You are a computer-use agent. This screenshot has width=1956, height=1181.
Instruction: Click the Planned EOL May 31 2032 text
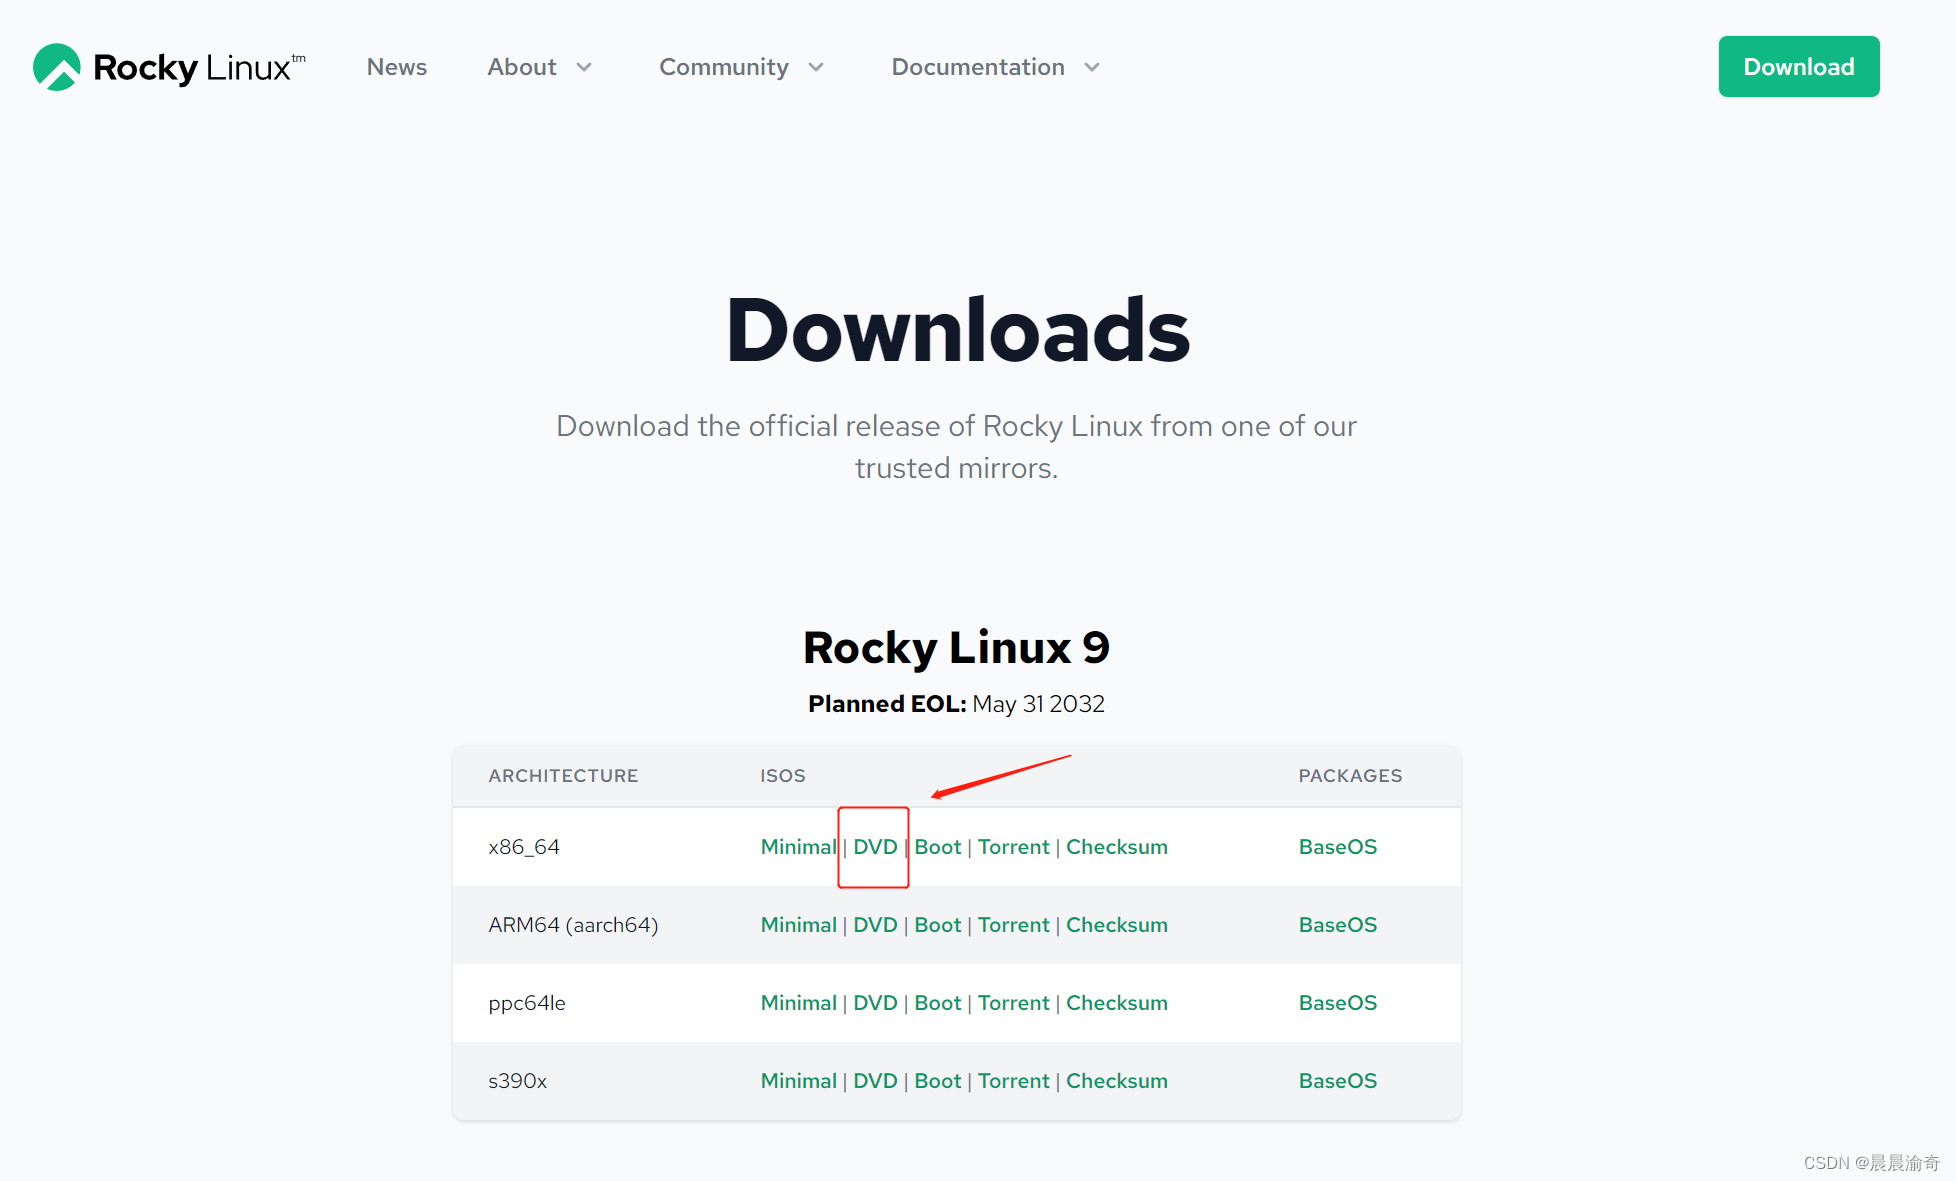(957, 704)
